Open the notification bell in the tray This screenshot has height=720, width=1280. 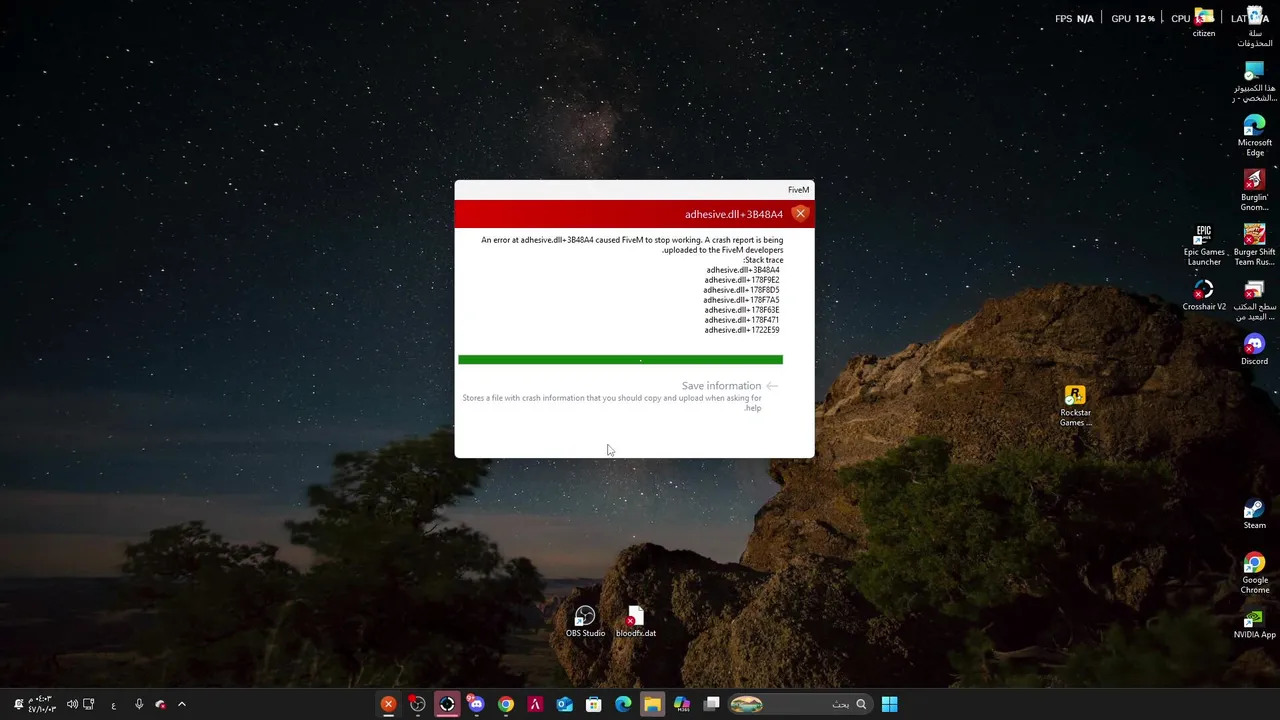click(x=18, y=704)
